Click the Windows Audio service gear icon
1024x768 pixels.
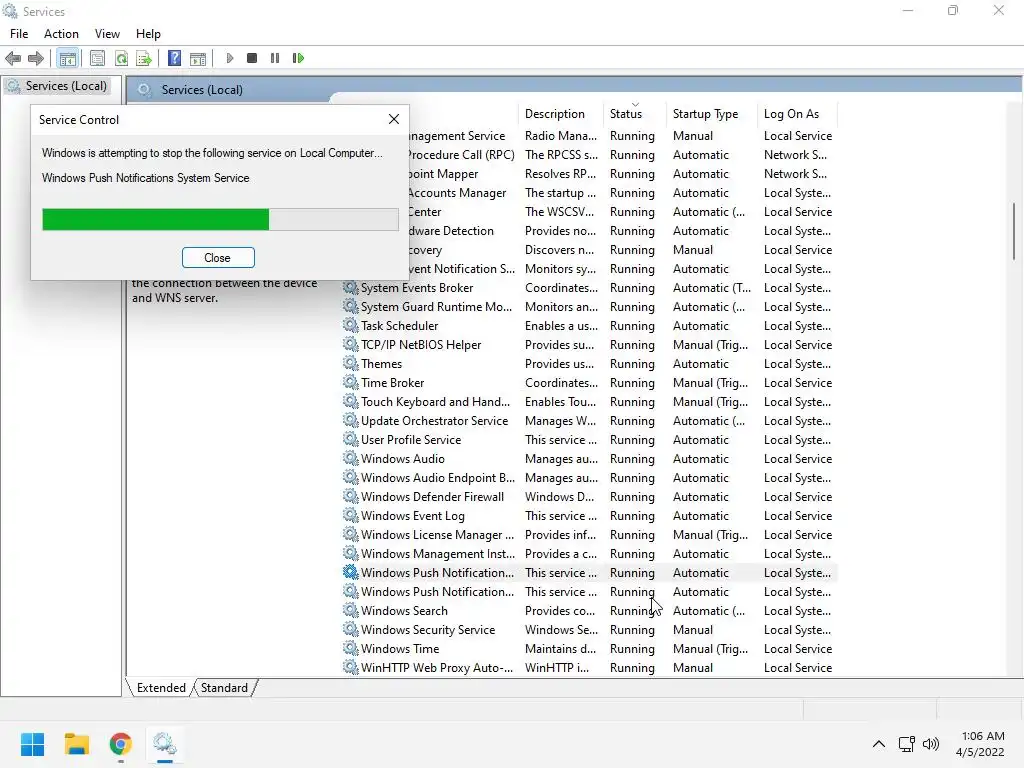pos(351,458)
